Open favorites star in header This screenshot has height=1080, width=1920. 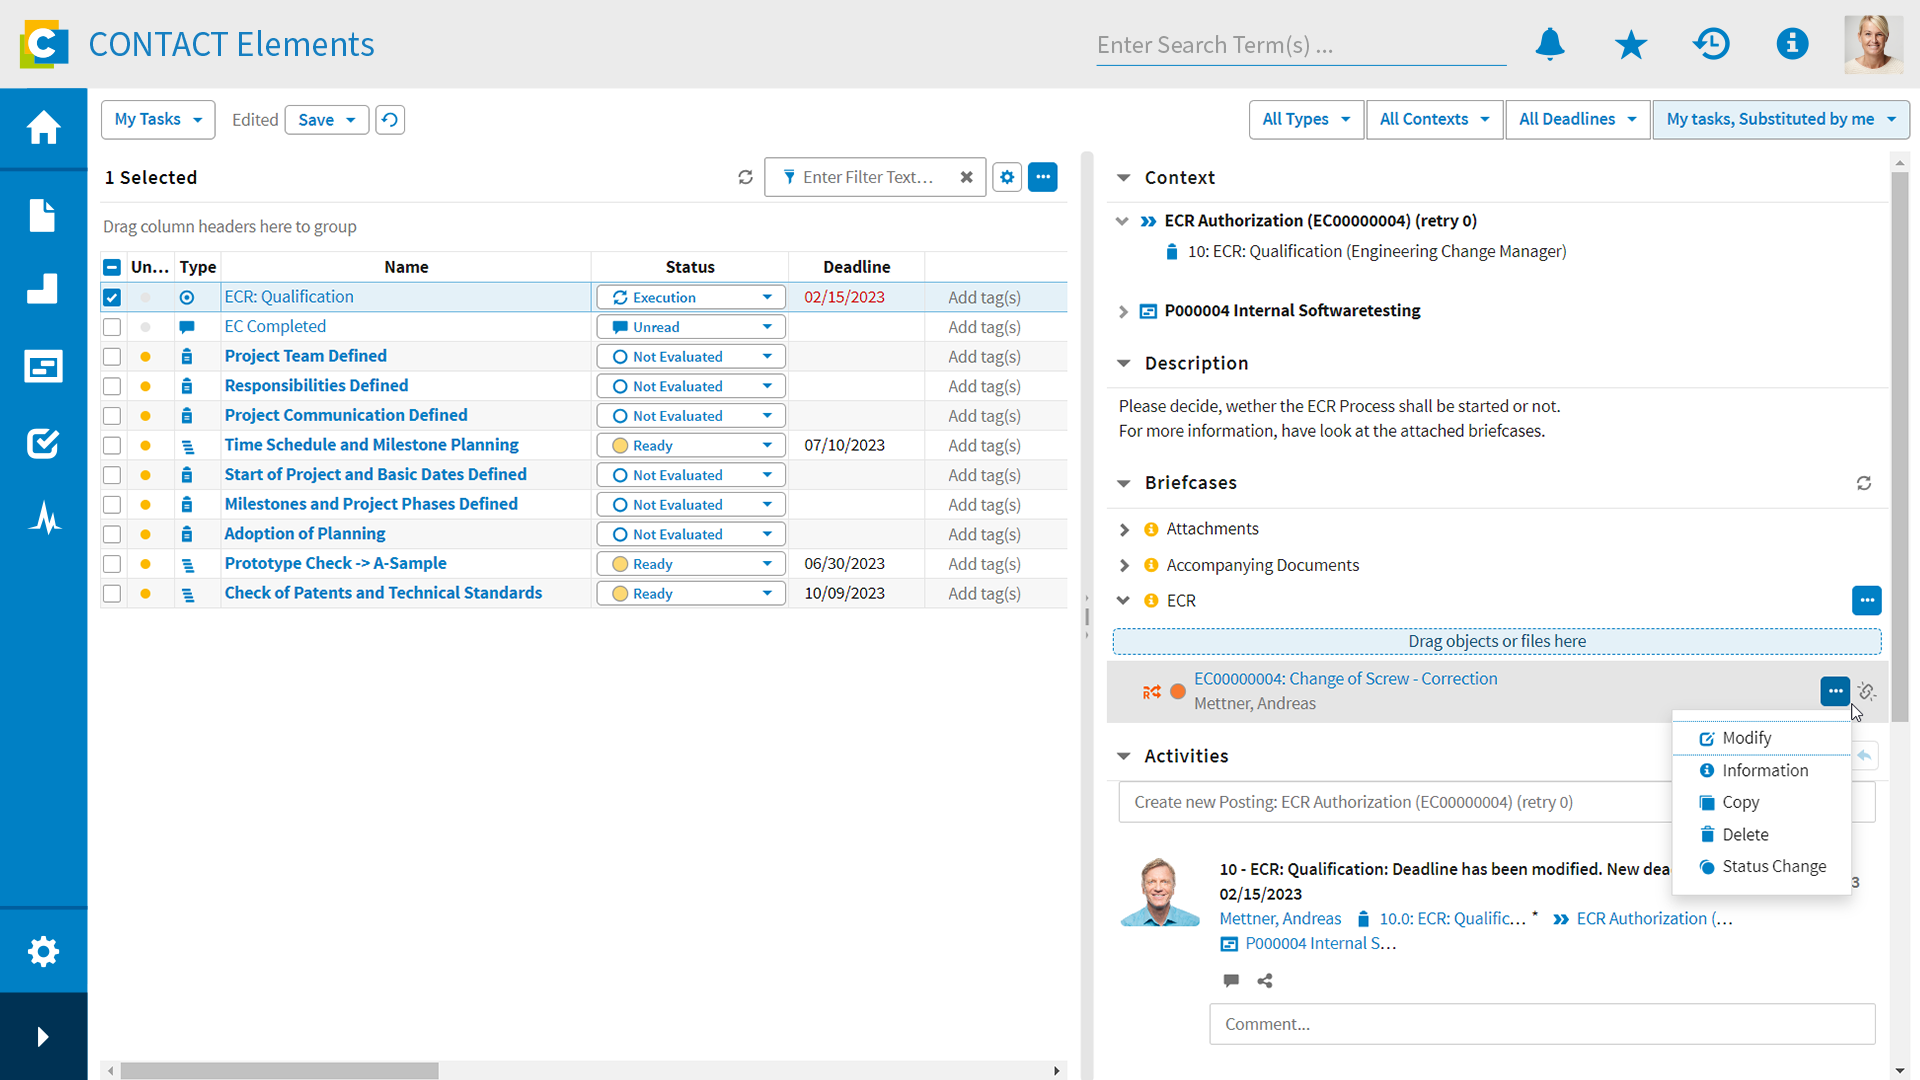coord(1631,44)
